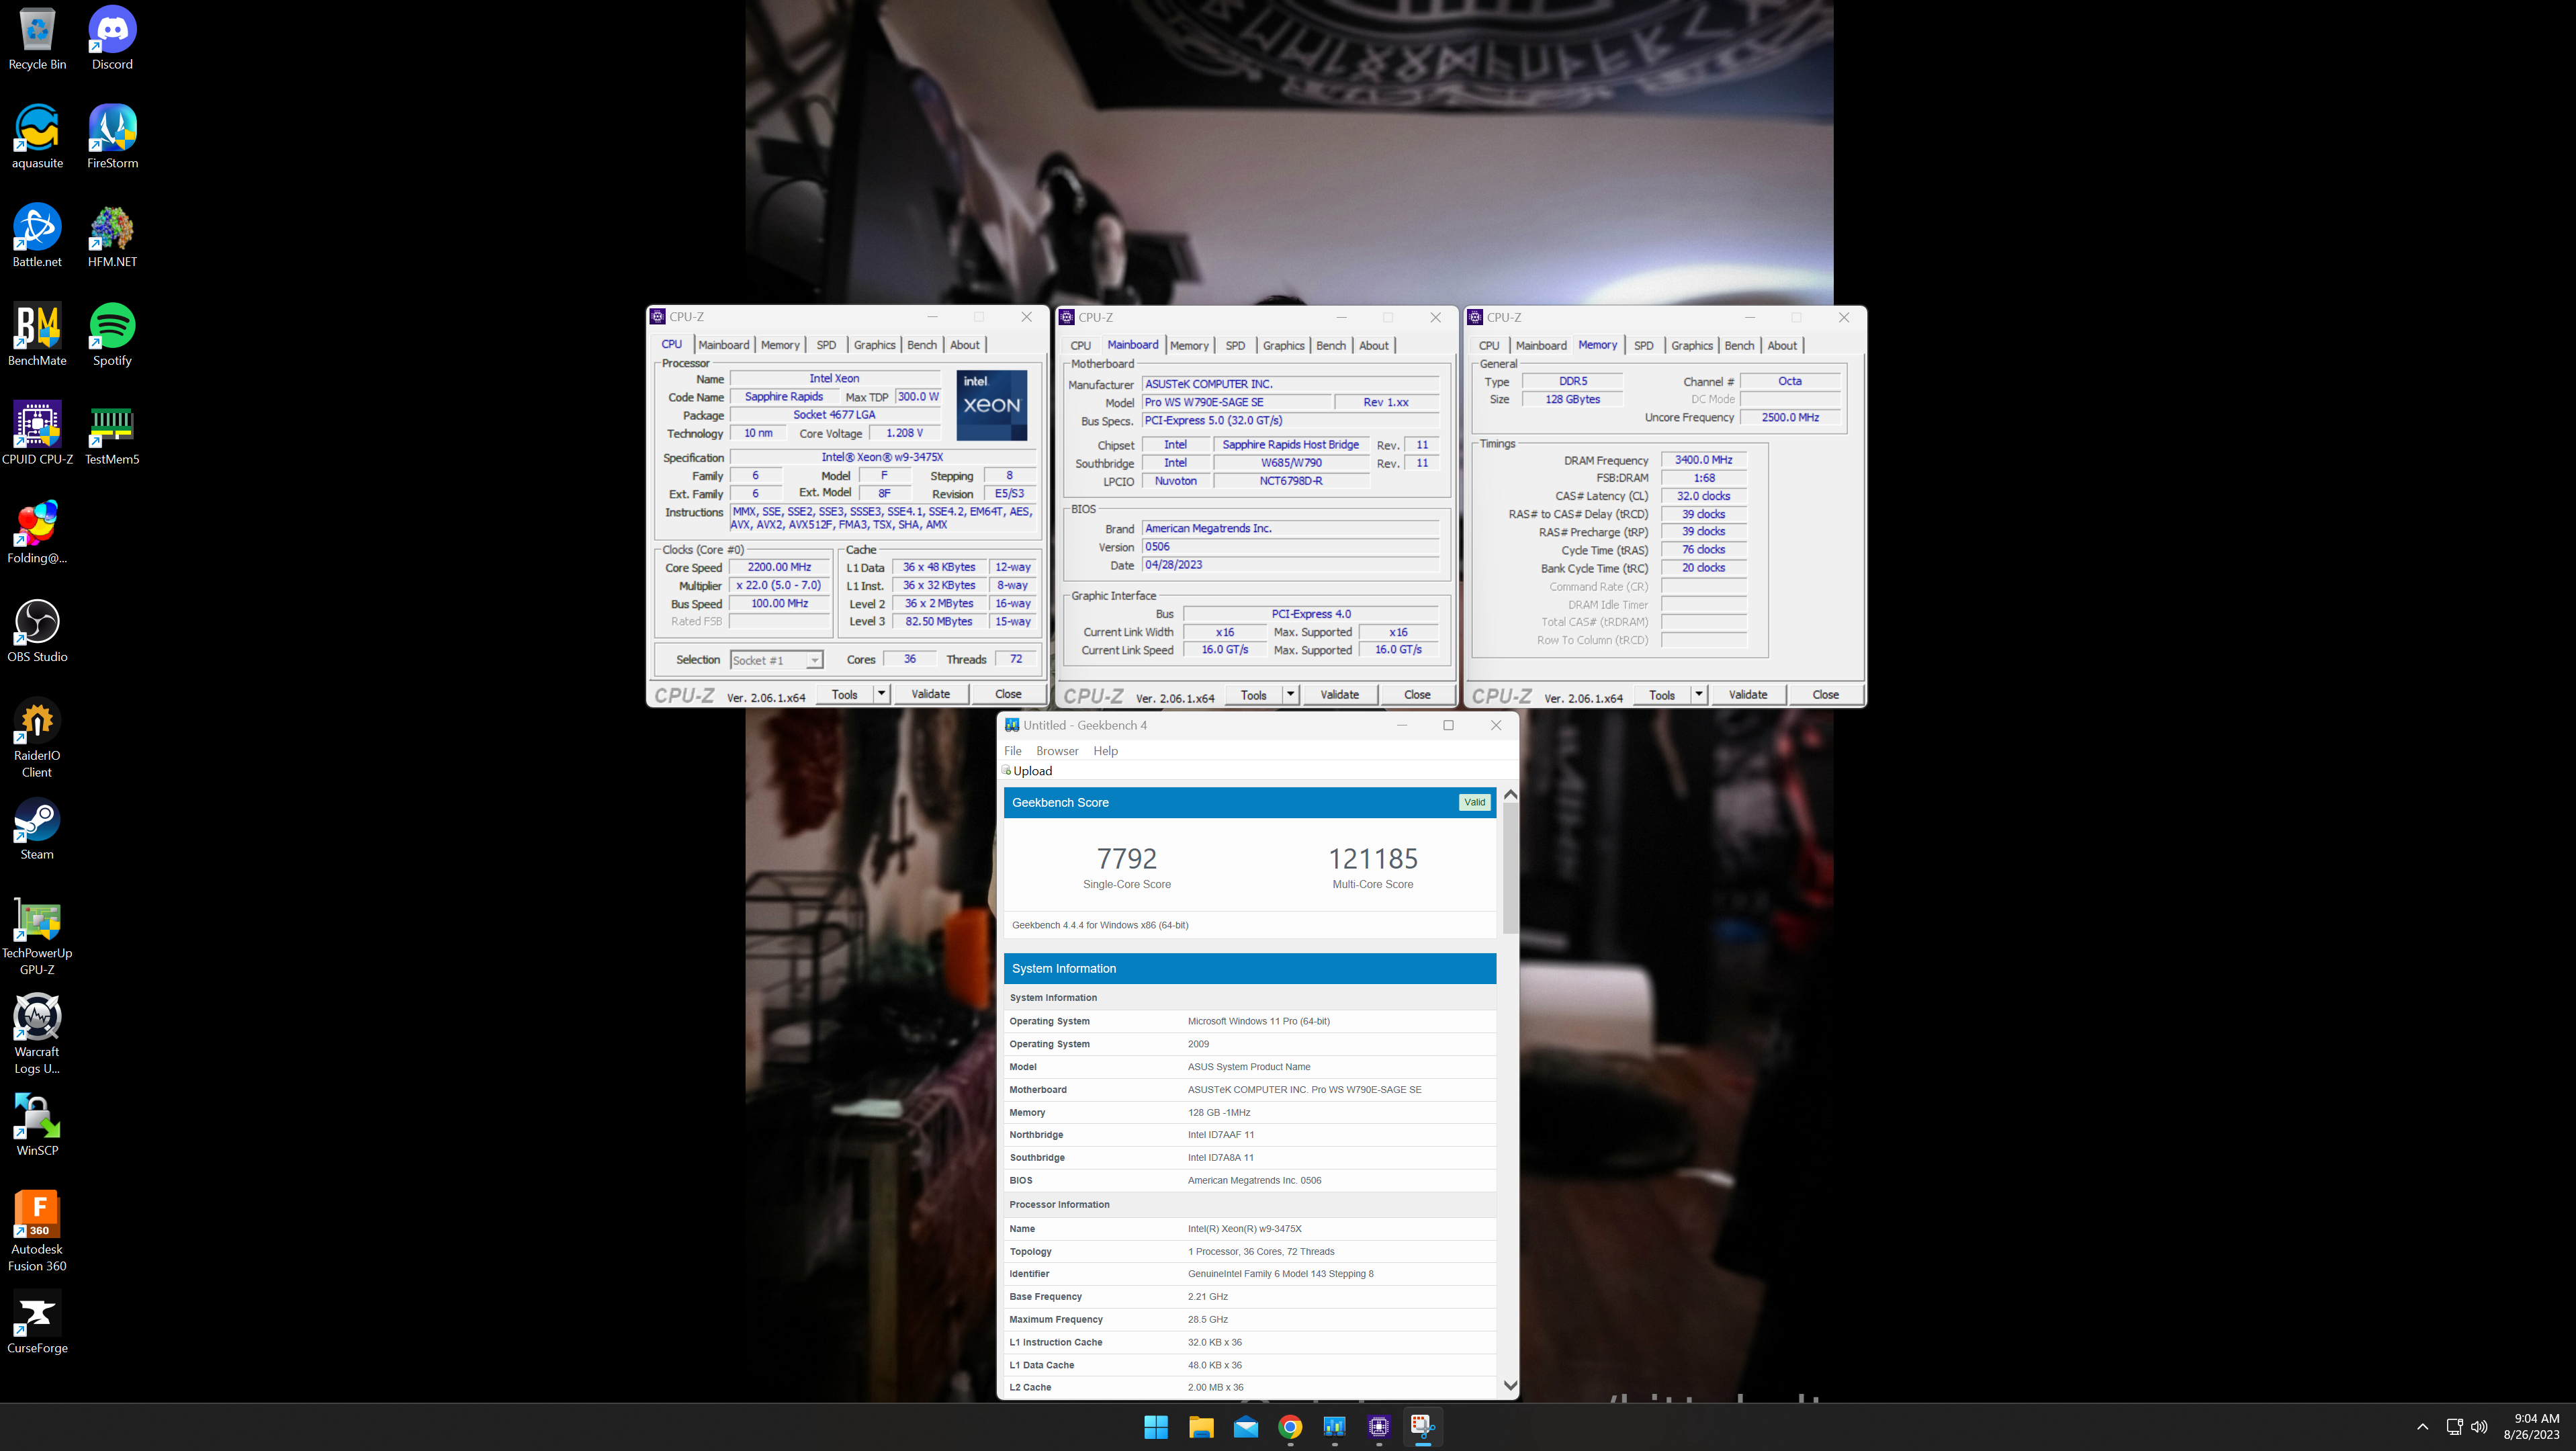Launch CurseForge from the desktop

tap(37, 1322)
